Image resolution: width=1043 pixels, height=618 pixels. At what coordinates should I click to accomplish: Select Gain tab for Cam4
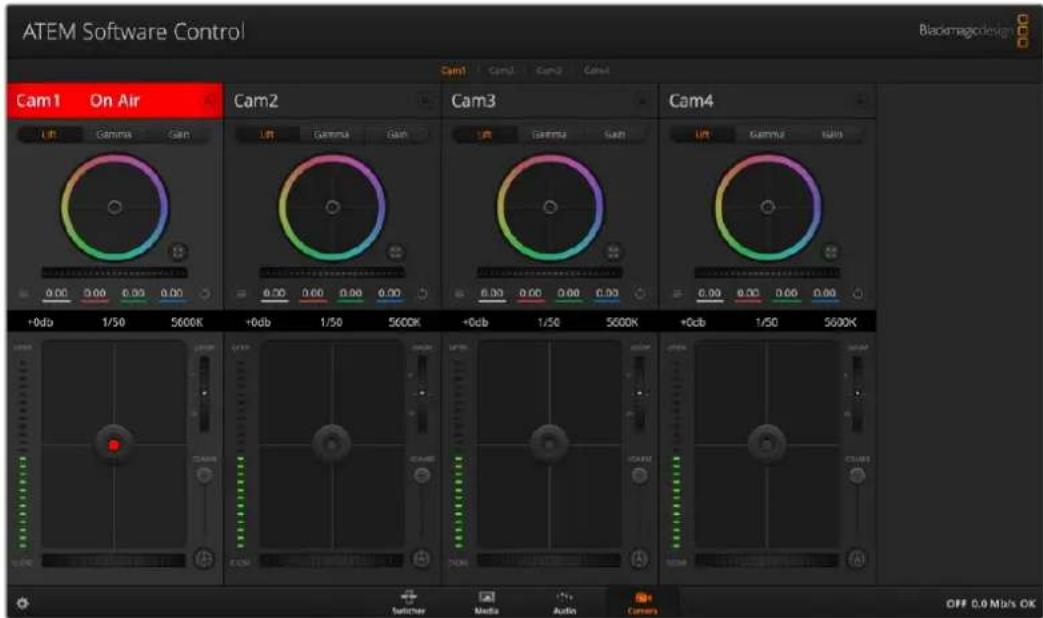coord(831,134)
